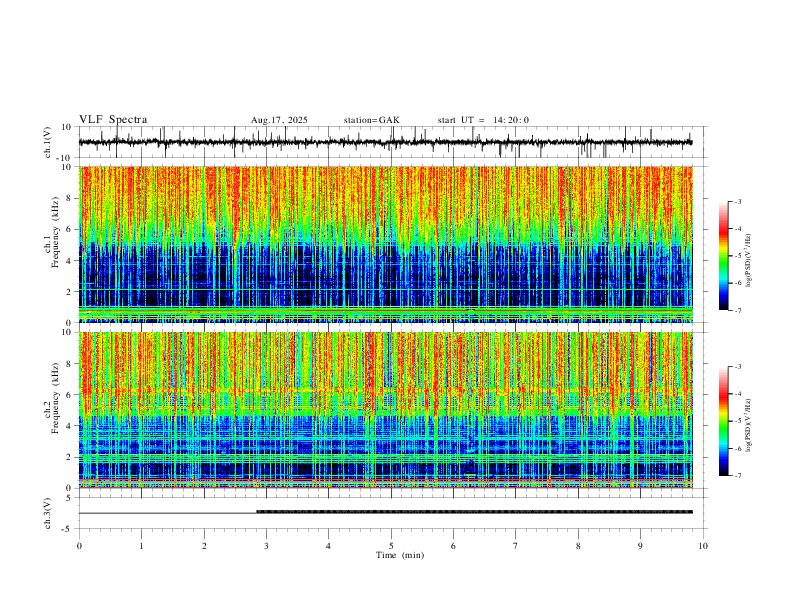
Task: Click the ch.2 color scale bar
Action: pyautogui.click(x=723, y=421)
